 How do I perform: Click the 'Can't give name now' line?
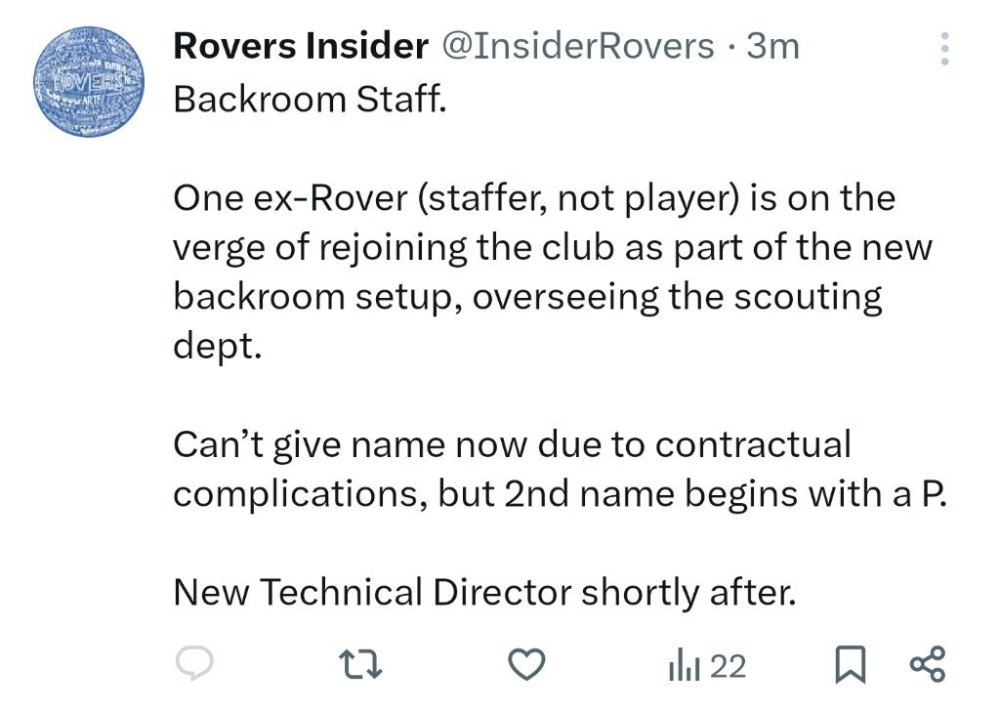tap(512, 444)
